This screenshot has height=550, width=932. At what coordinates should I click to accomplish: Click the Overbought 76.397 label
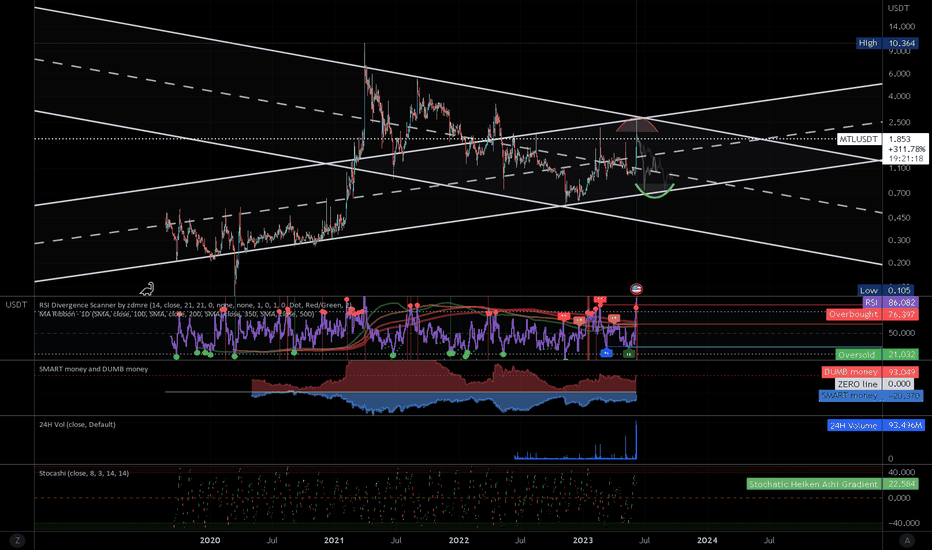point(872,314)
